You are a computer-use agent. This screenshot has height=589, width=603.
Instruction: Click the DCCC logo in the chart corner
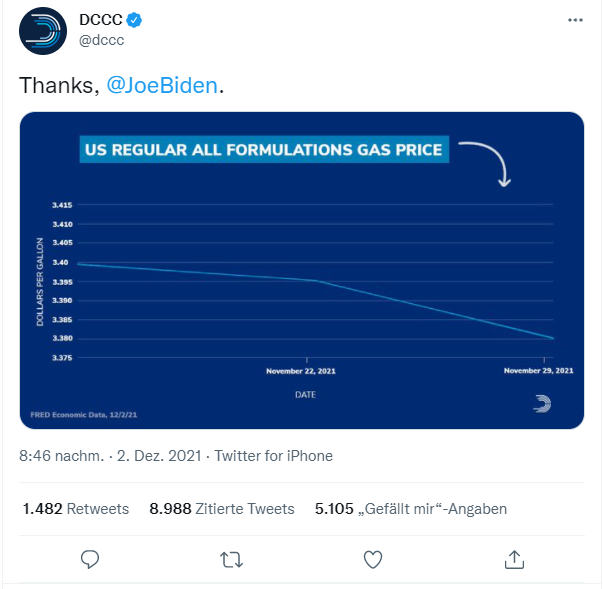click(543, 403)
